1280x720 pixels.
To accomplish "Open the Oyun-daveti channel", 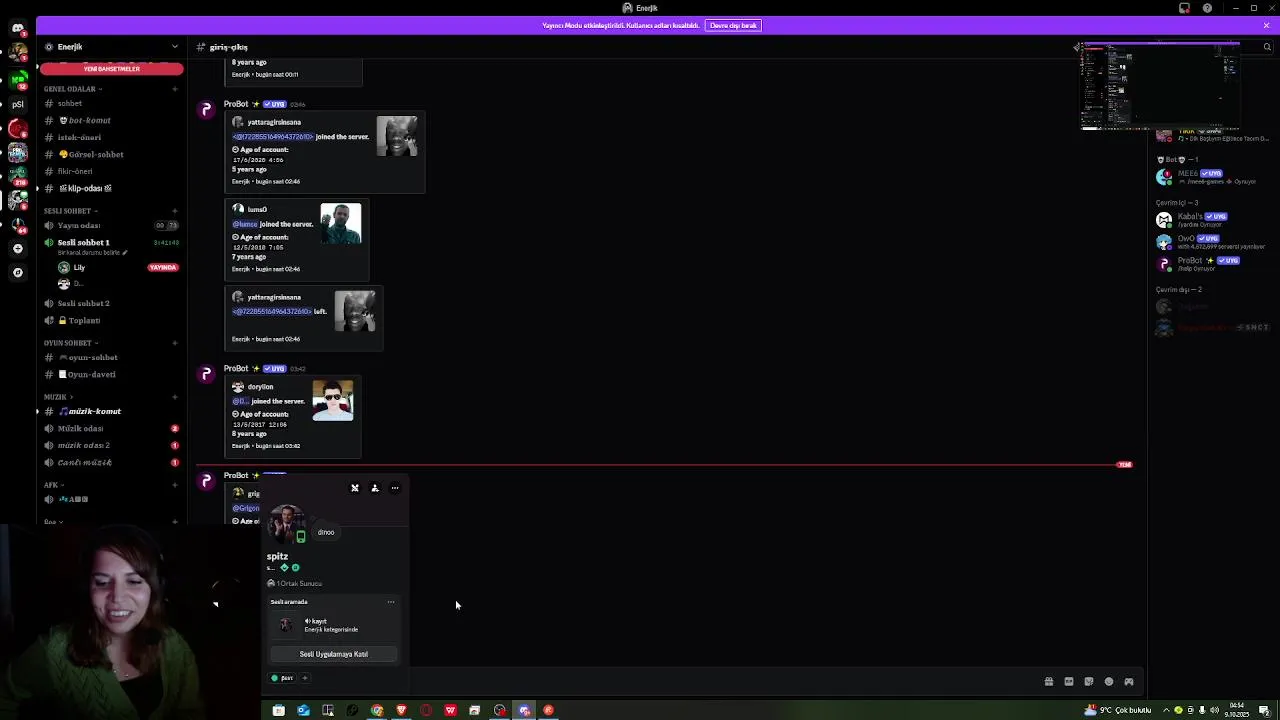I will point(111,374).
